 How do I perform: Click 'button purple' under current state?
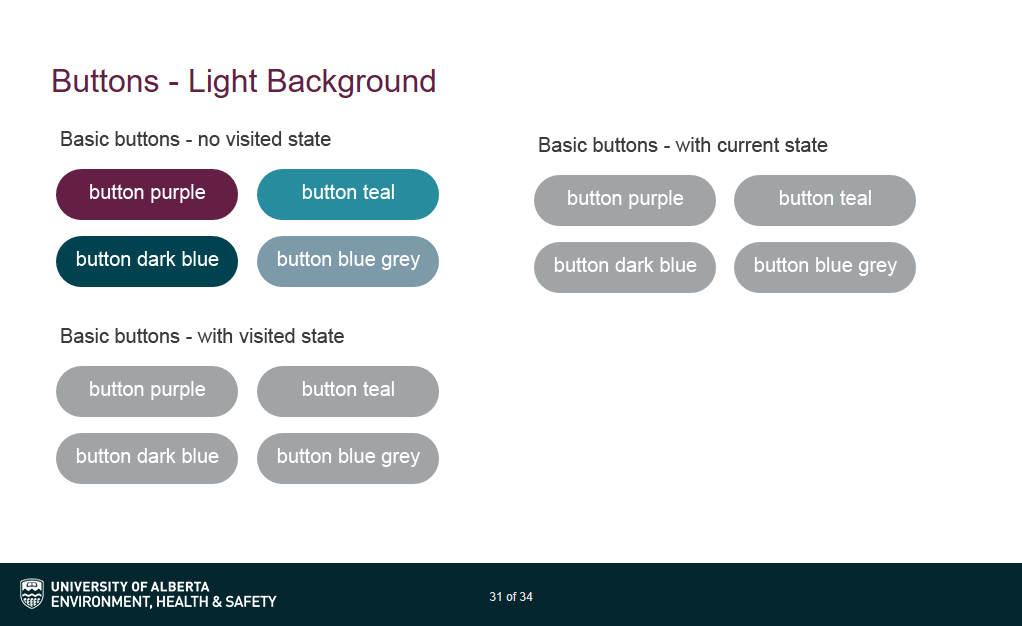(624, 200)
